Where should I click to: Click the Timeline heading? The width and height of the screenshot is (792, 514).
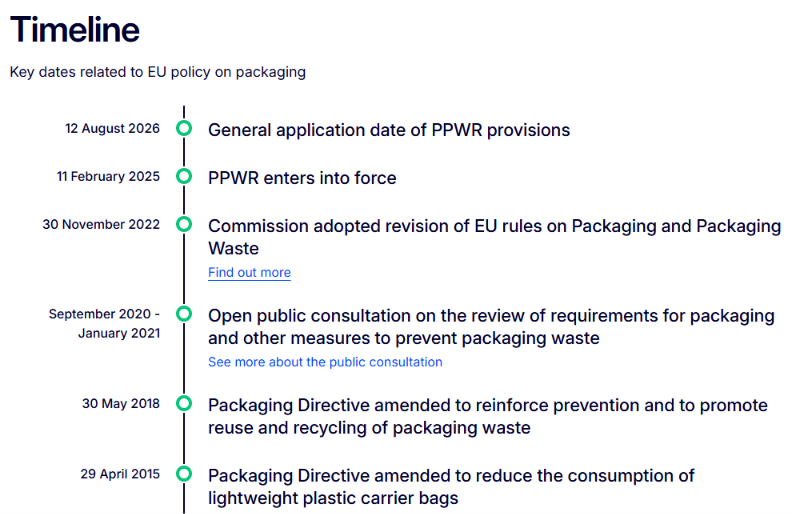pos(75,29)
